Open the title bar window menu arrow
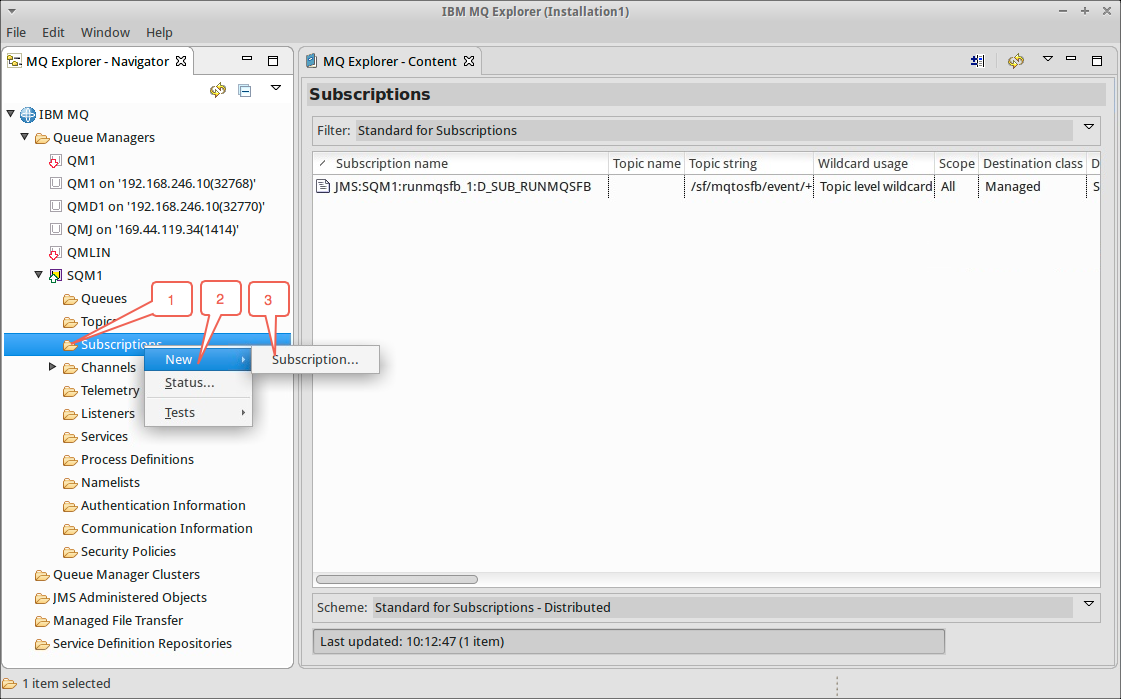Screen dimensions: 1121x699 tap(11, 11)
